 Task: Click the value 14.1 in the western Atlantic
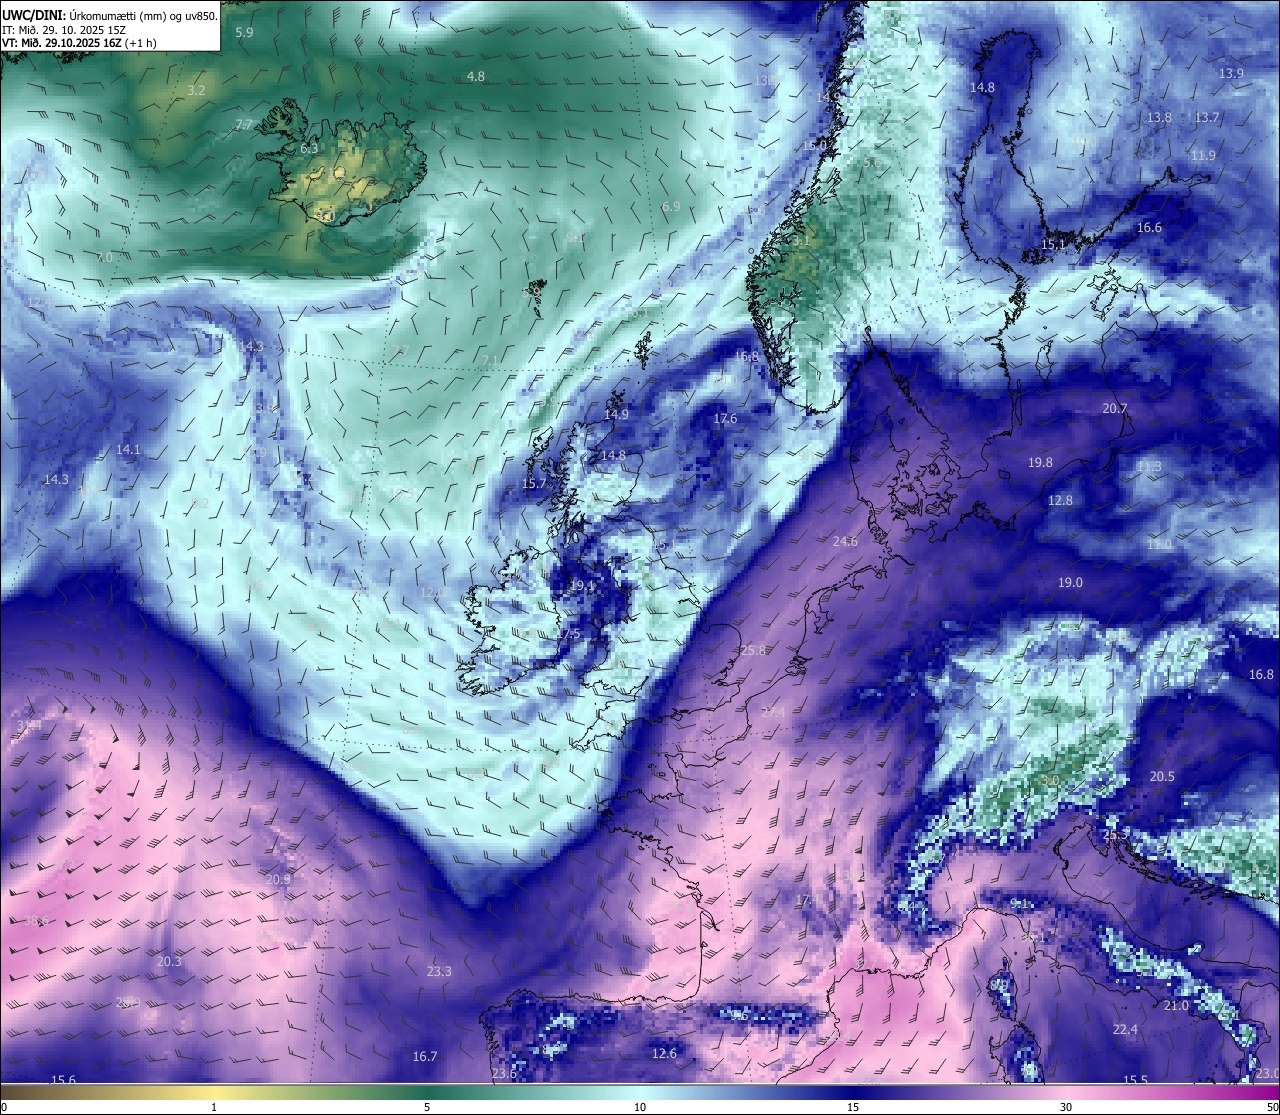(x=128, y=450)
